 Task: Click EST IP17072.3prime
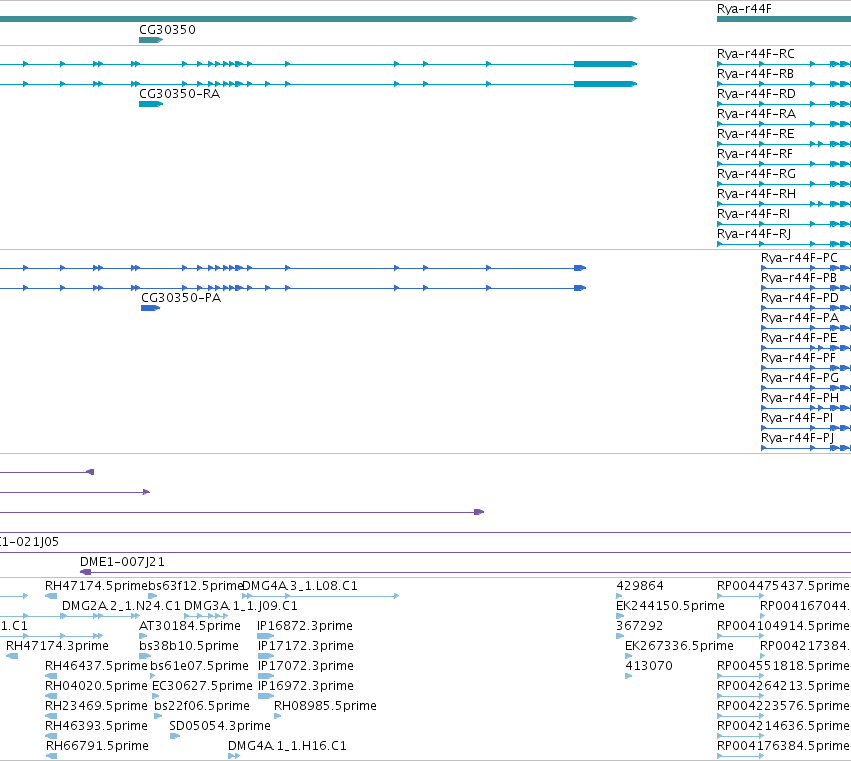pyautogui.click(x=306, y=665)
